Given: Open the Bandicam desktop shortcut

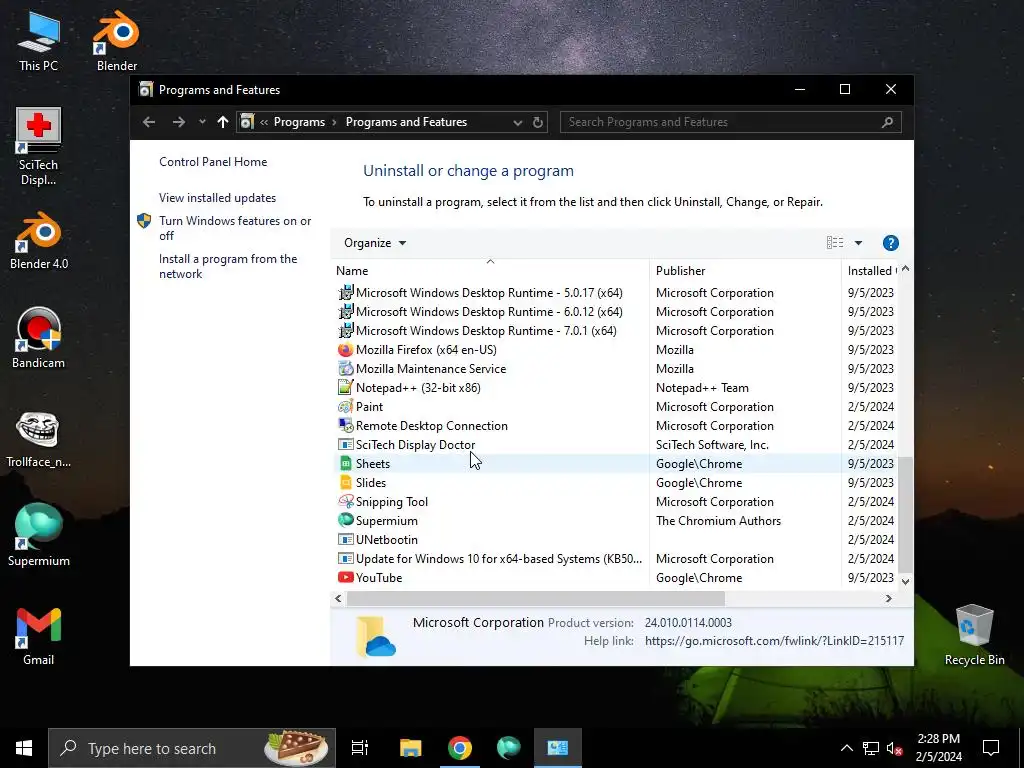Looking at the screenshot, I should (x=39, y=338).
